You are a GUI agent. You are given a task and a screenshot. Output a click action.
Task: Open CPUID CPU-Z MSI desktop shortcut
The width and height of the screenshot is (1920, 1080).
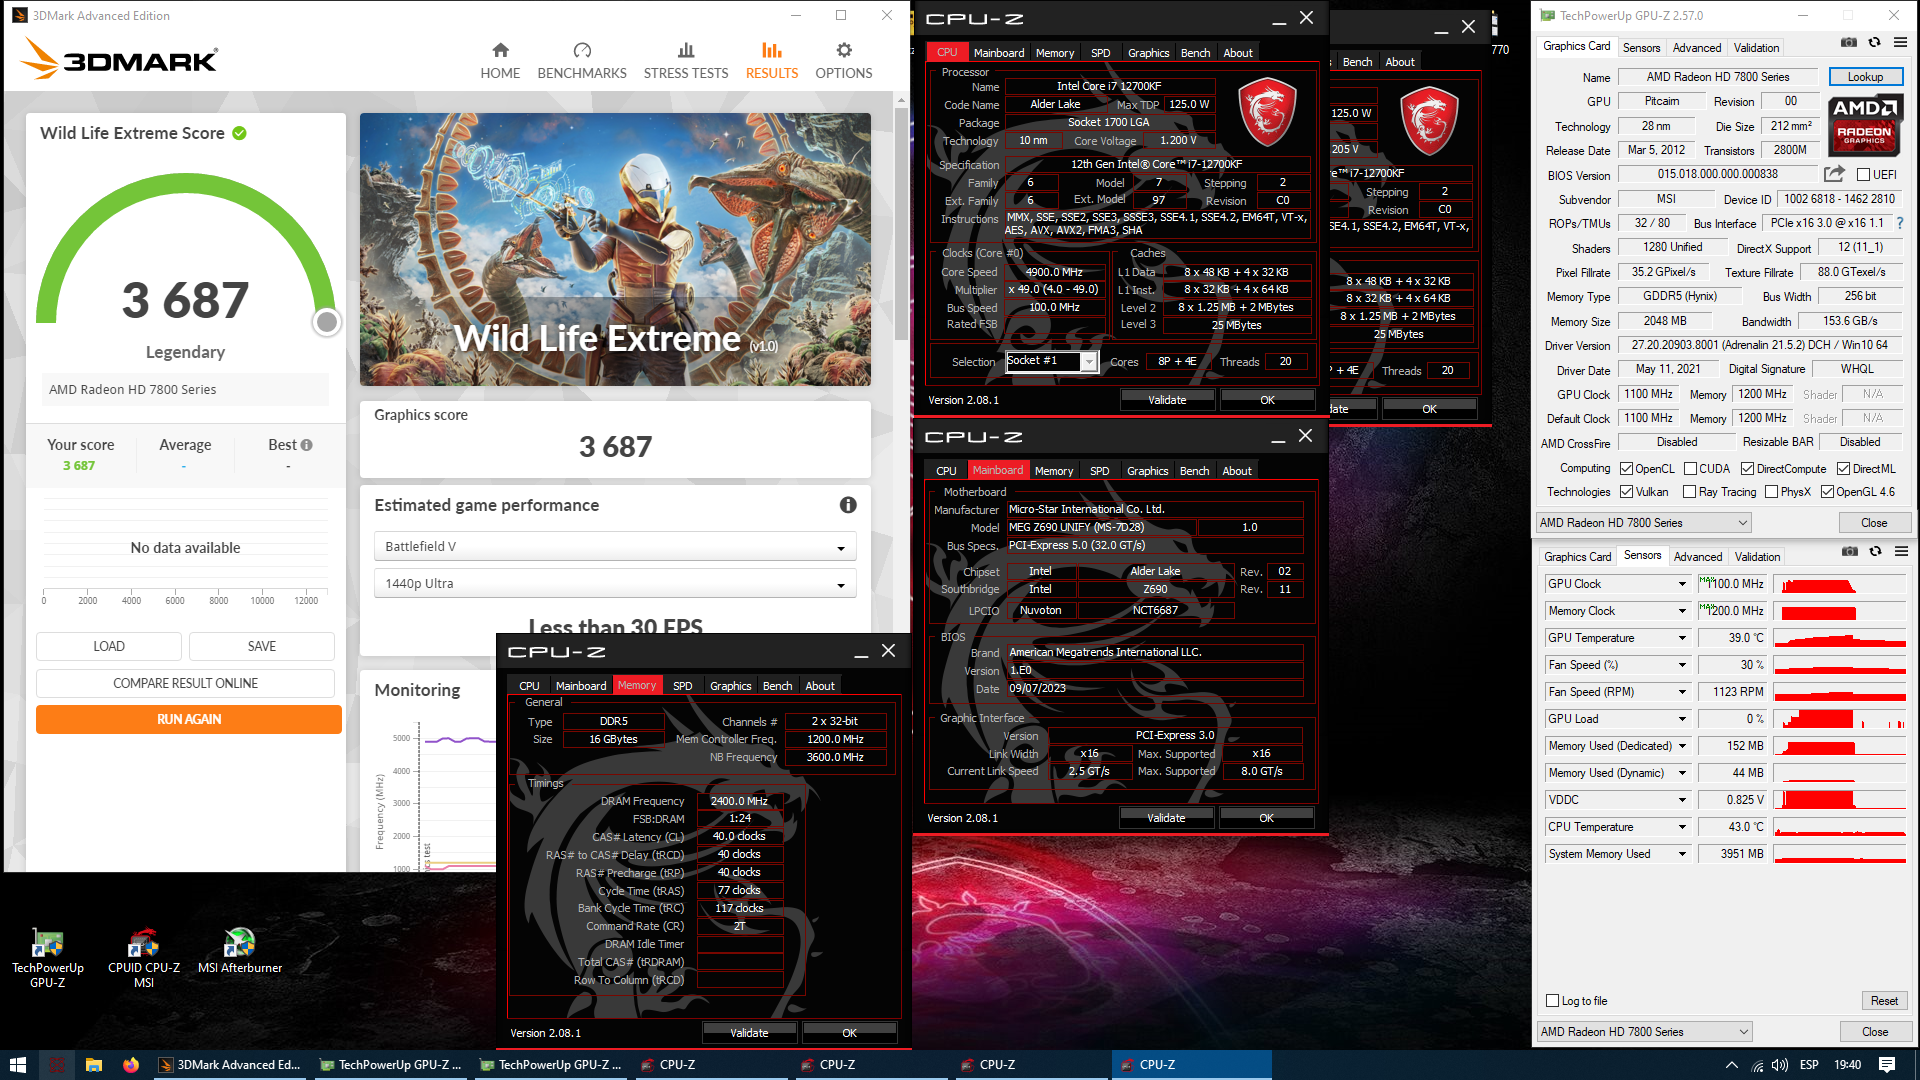144,958
